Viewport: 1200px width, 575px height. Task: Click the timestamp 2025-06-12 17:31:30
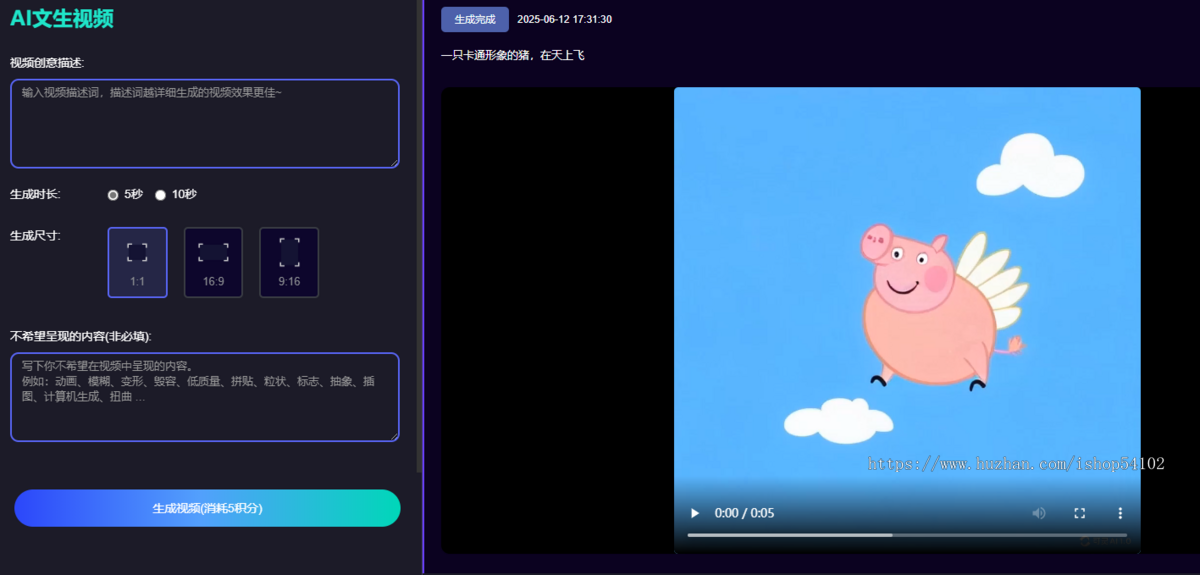[564, 19]
